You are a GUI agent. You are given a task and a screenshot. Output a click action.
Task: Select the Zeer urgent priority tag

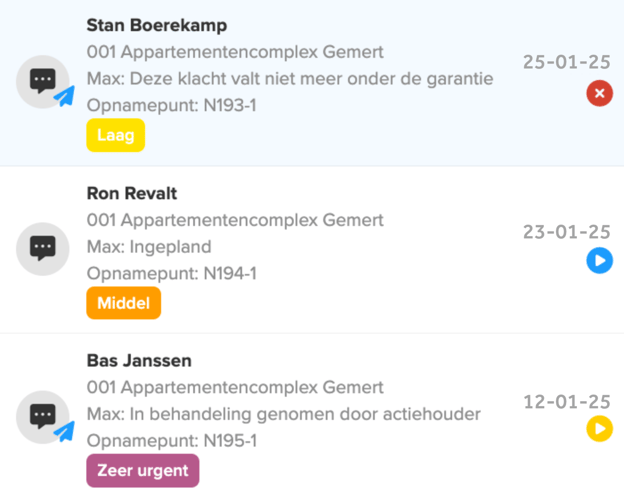point(143,470)
